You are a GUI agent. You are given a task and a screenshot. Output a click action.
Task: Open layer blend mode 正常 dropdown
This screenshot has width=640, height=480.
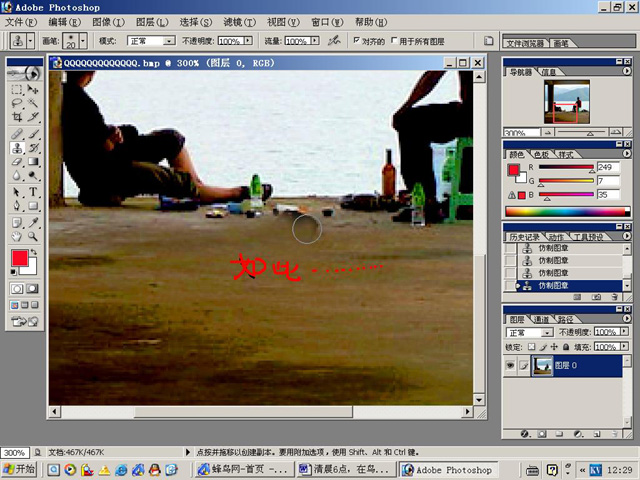tap(547, 333)
